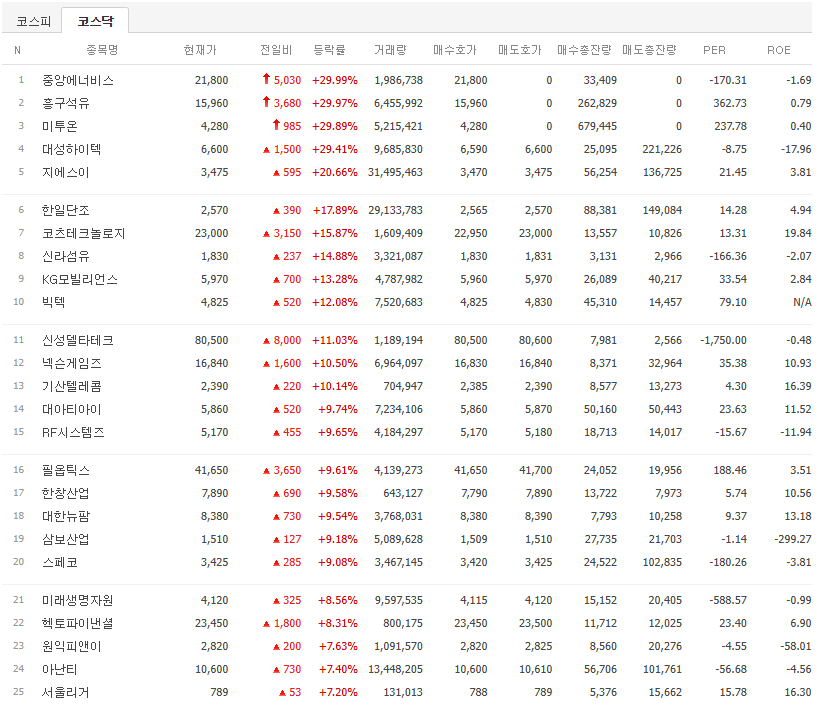Viewport: 836px width, 708px height.
Task: Open stock 스페코
Action: pyautogui.click(x=60, y=562)
